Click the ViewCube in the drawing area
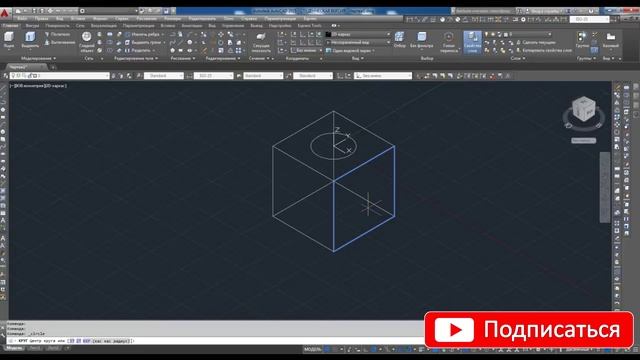Viewport: 640px width, 360px height. (584, 109)
